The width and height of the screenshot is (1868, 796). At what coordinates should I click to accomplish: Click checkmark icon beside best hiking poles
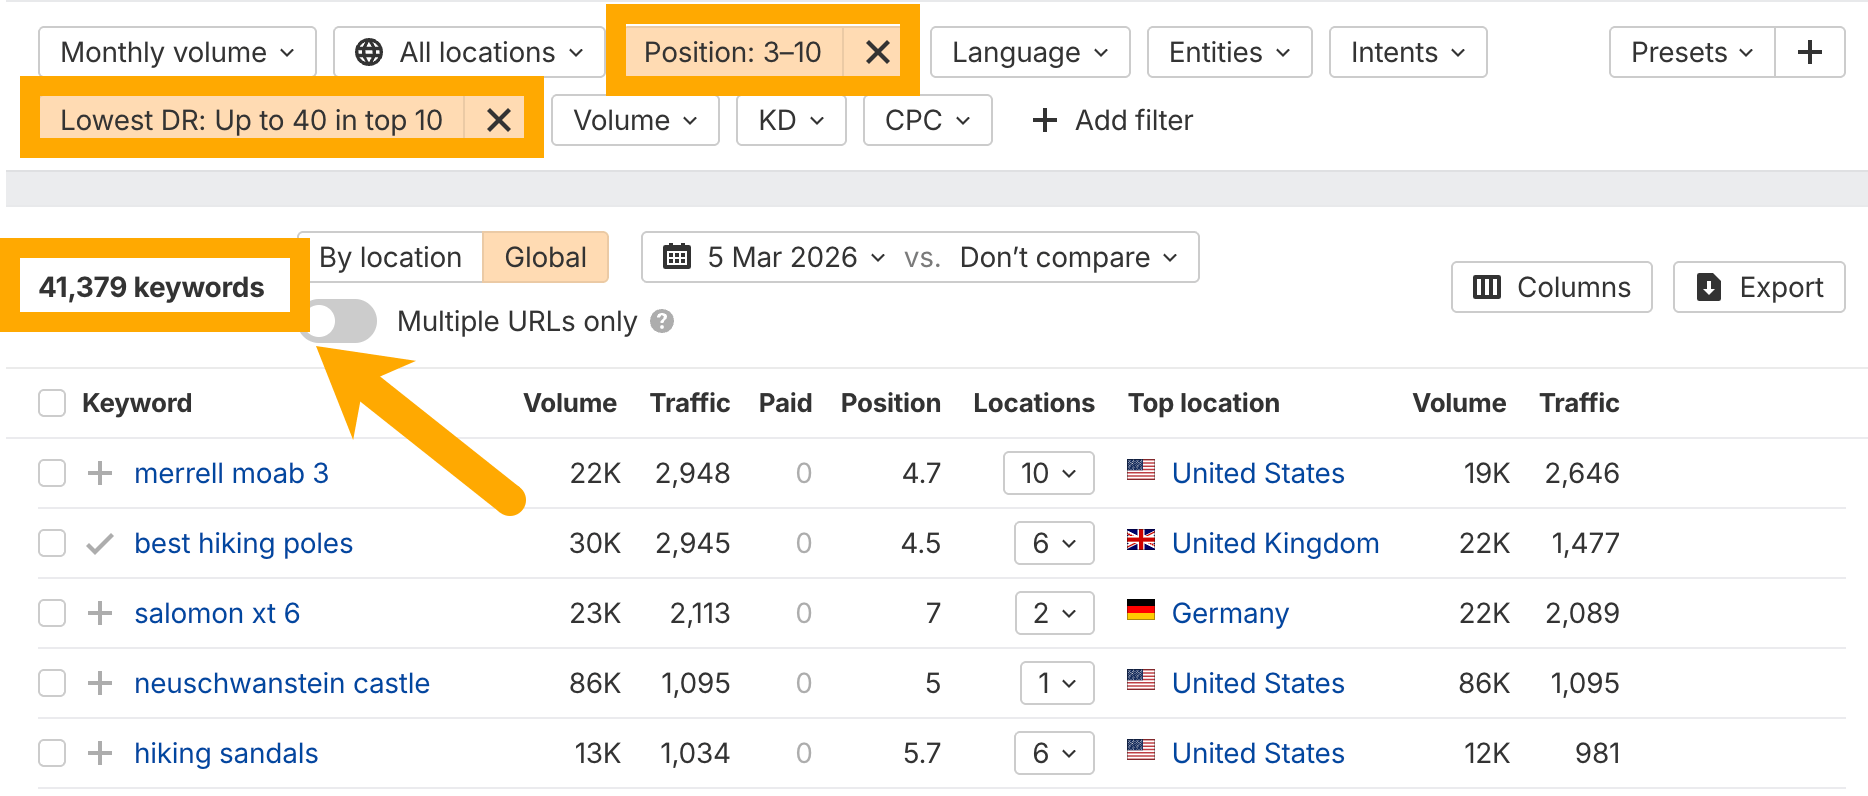point(100,543)
